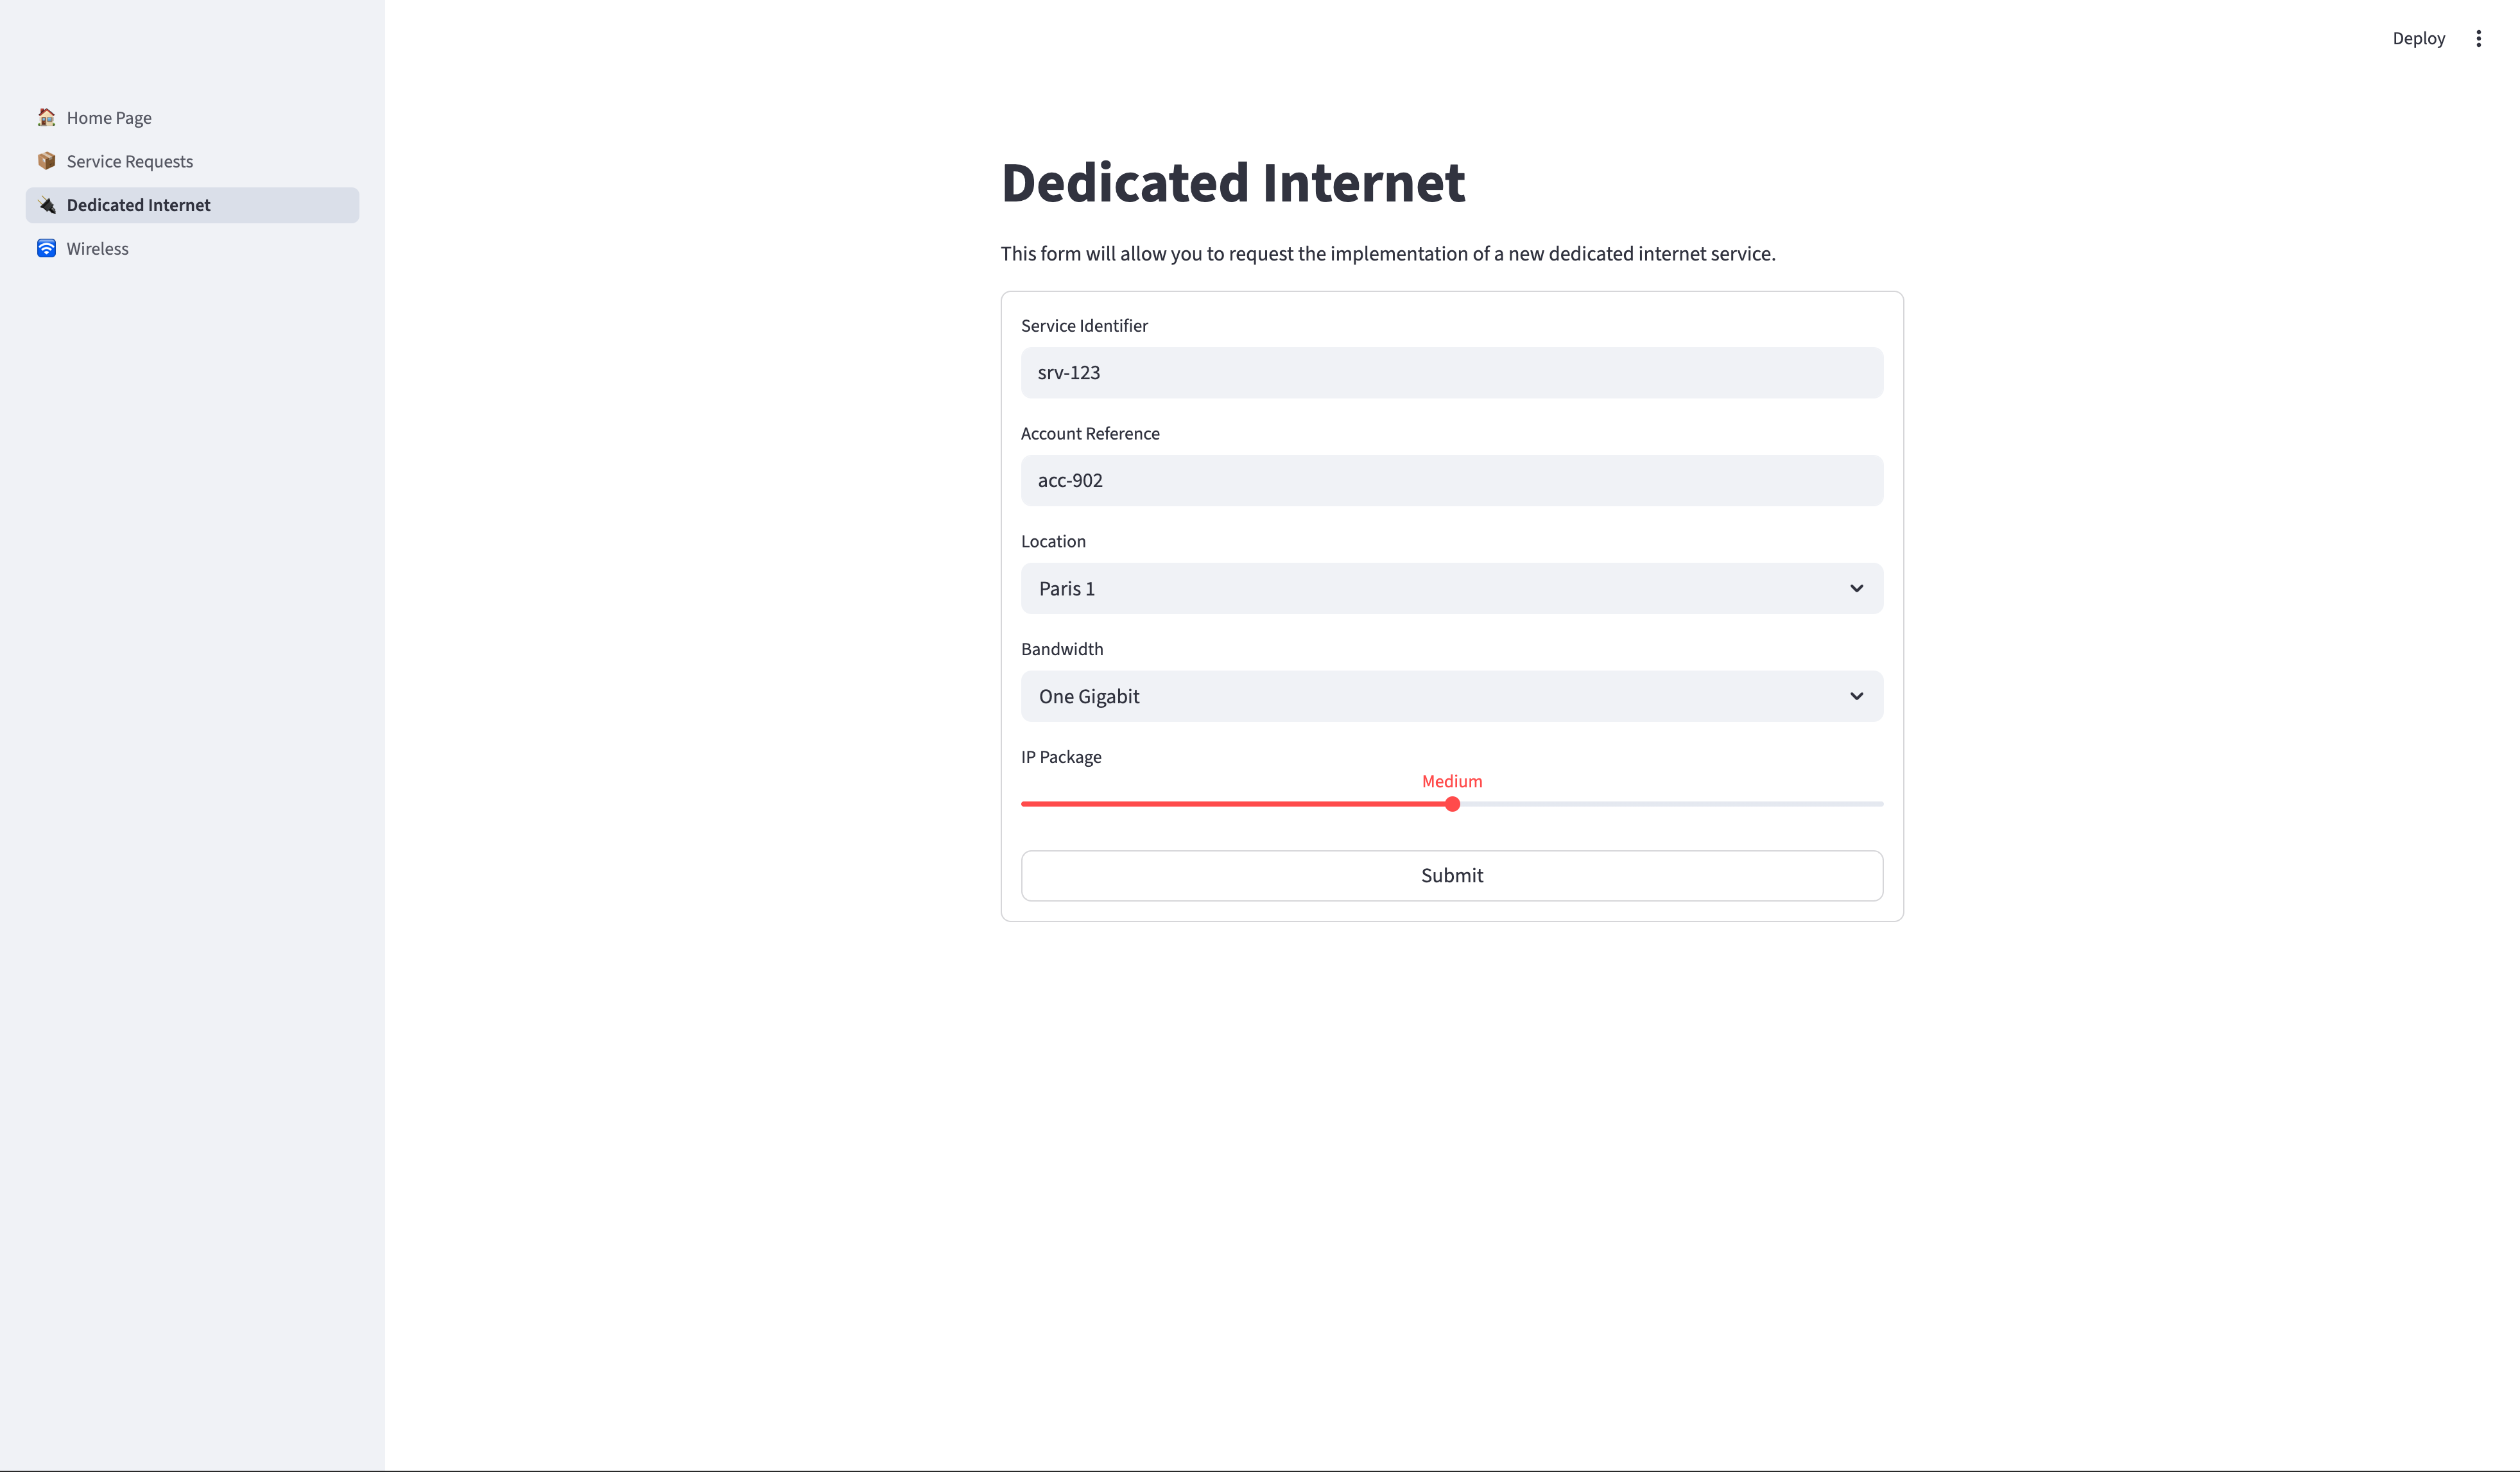Submit the dedicated internet request form

click(x=1451, y=875)
